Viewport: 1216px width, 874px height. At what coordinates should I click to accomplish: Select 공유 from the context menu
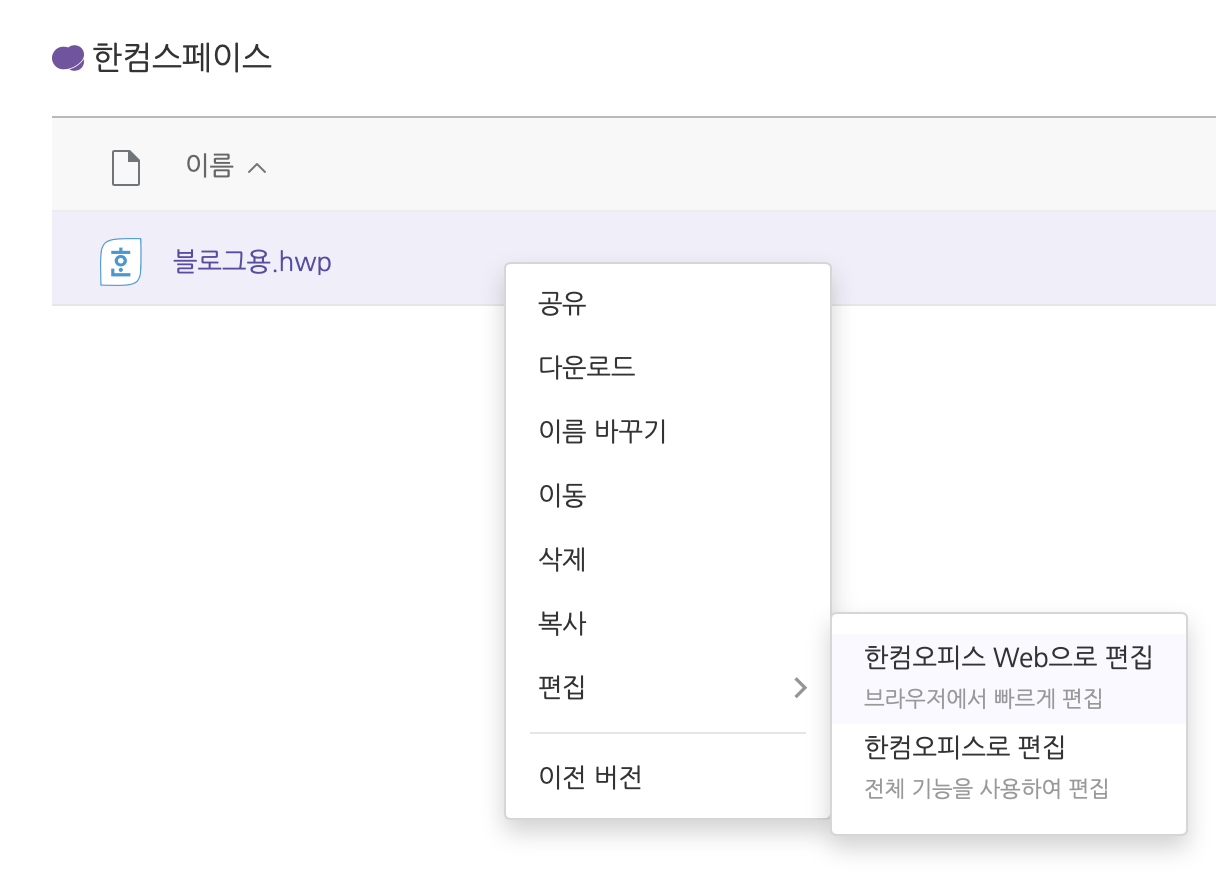pyautogui.click(x=668, y=304)
